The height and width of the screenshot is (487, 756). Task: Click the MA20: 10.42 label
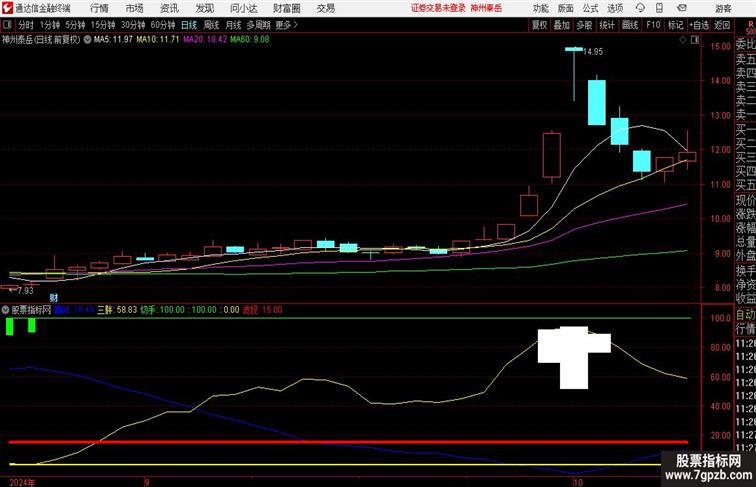[205, 40]
